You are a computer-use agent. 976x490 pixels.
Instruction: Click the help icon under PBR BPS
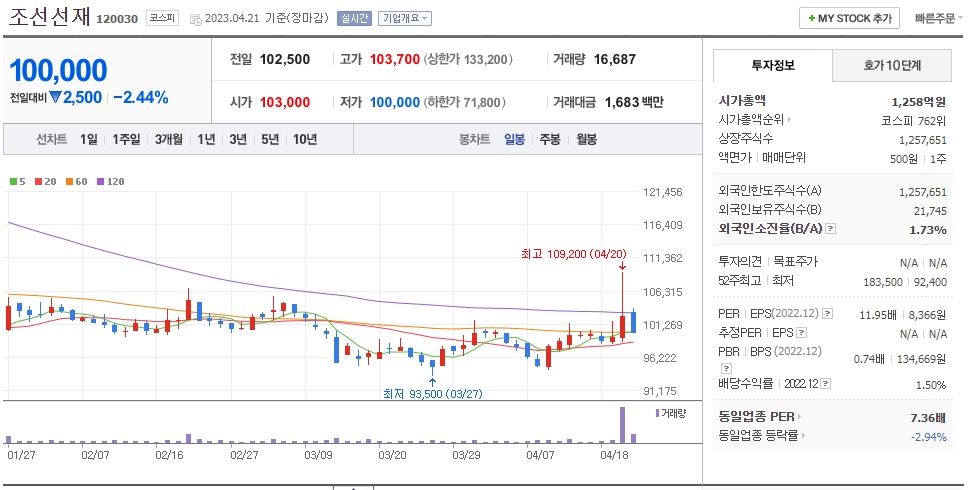tap(726, 368)
